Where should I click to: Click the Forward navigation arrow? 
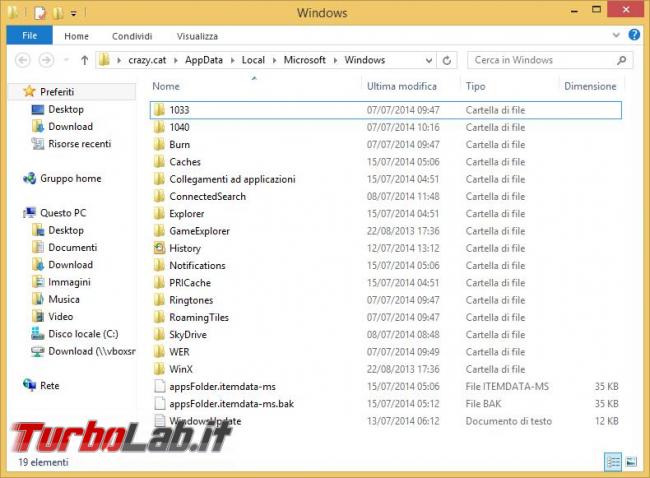[x=46, y=60]
